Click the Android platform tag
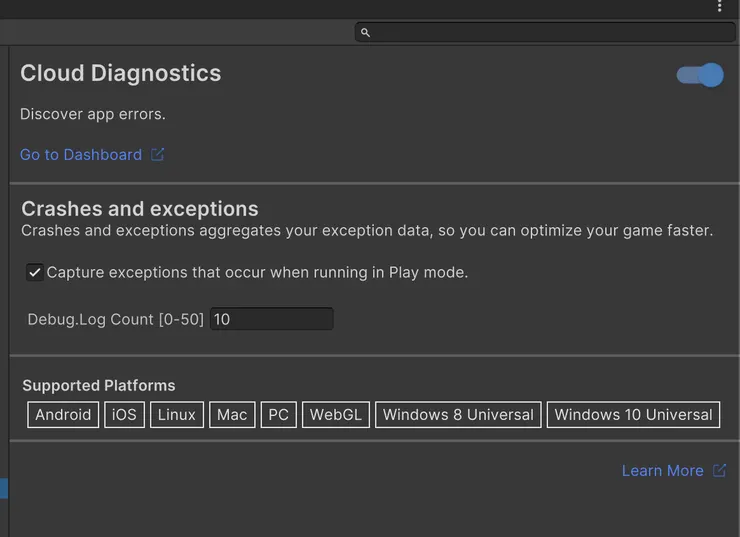The height and width of the screenshot is (537, 740). coord(63,415)
